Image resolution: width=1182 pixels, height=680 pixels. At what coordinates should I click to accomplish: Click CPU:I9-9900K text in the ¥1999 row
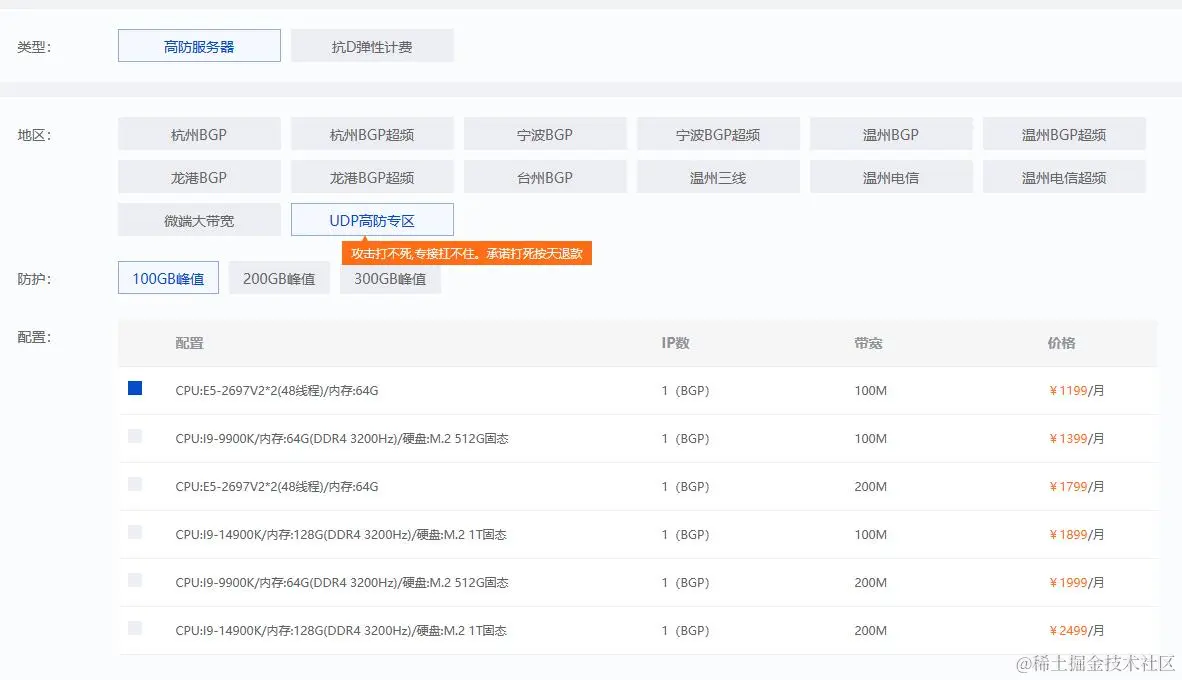click(342, 583)
